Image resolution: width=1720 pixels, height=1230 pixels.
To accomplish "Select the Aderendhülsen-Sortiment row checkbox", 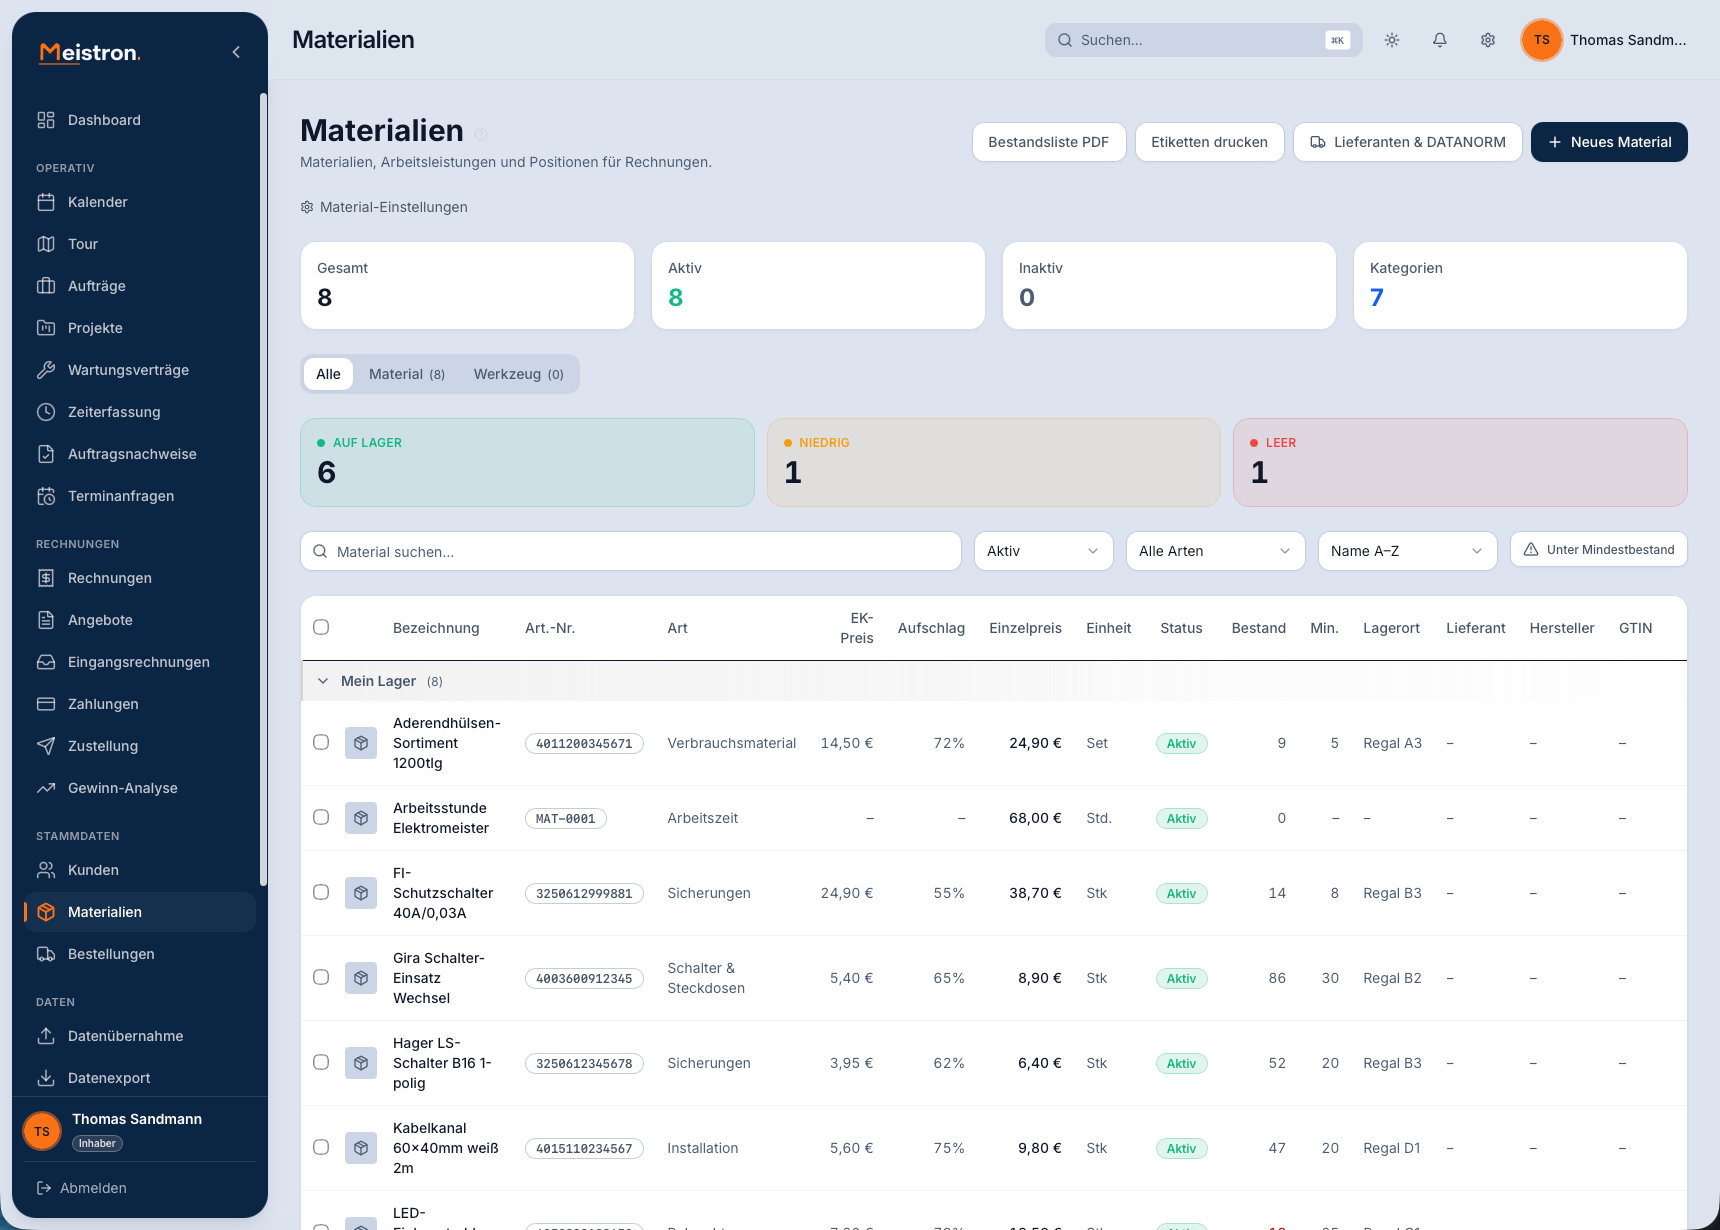I will [x=321, y=742].
